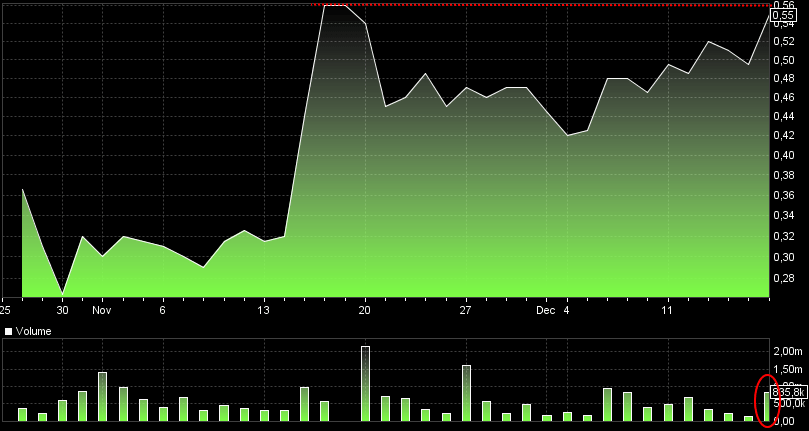Screen dimensions: 809x431
Task: Click the Nov label on date axis
Action: point(101,310)
